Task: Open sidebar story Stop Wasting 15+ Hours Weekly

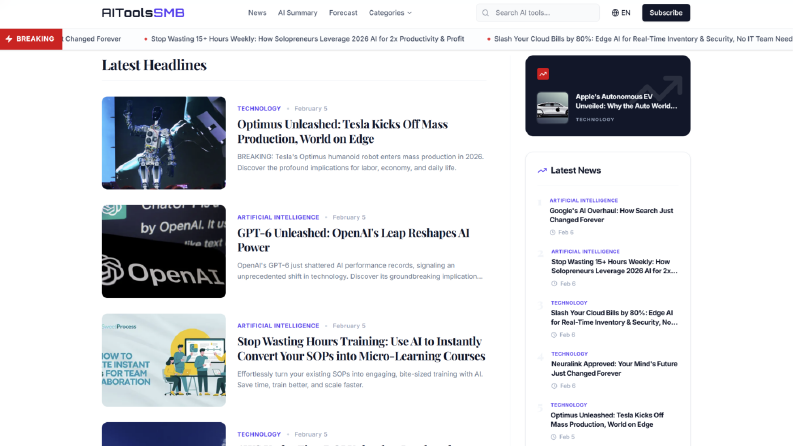Action: [x=614, y=266]
